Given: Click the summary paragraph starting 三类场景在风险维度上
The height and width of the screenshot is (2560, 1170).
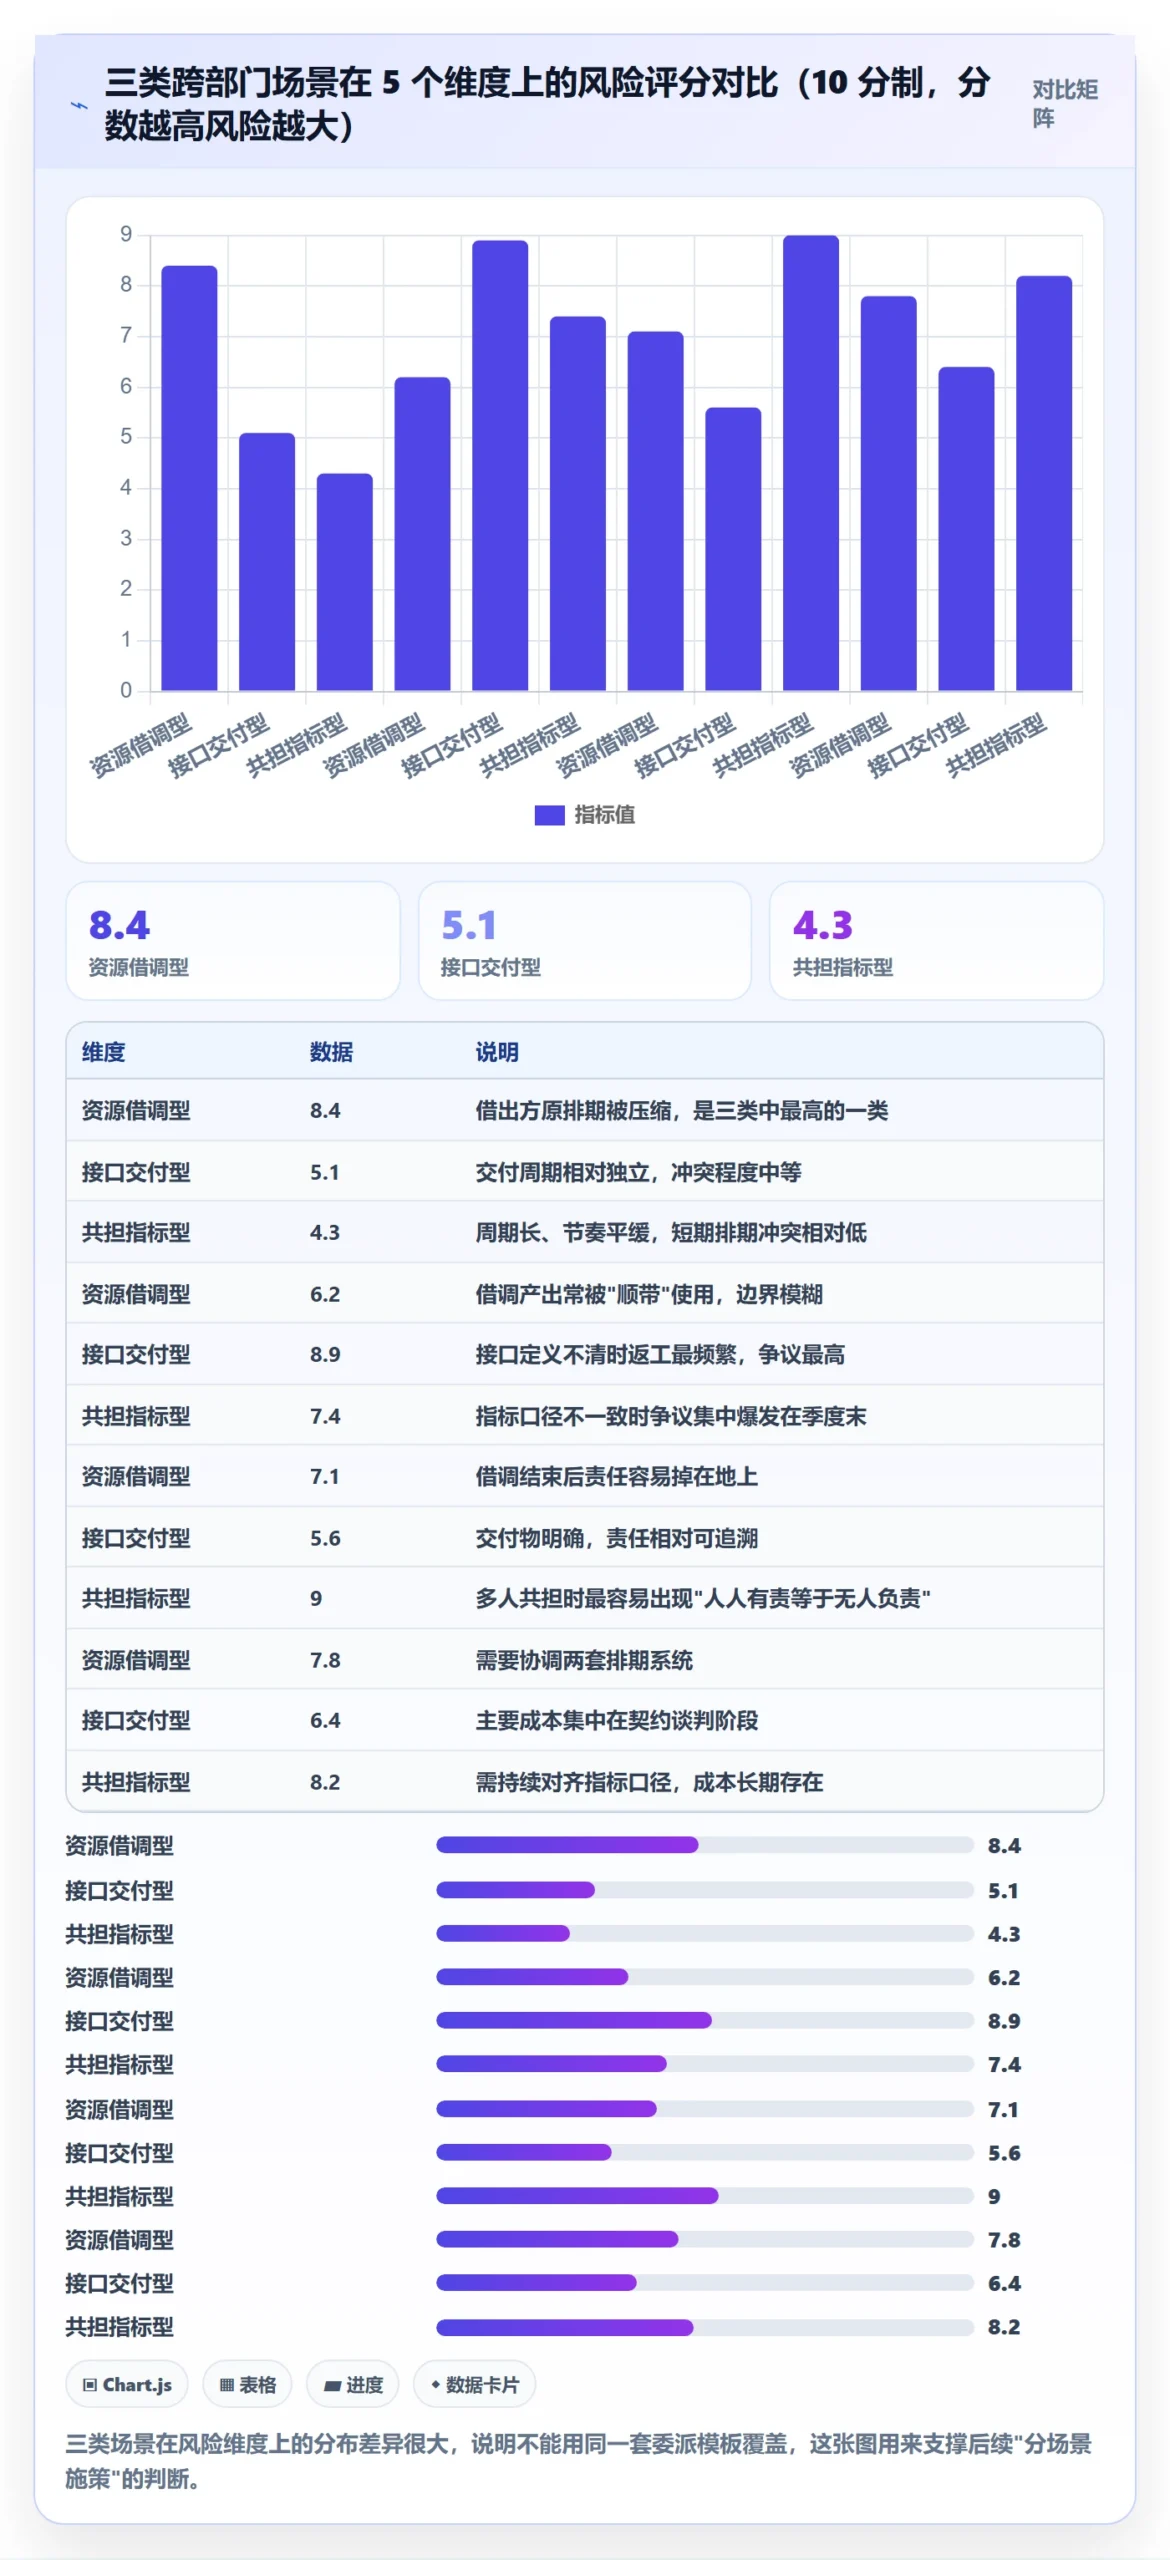Looking at the screenshot, I should coord(578,2461).
